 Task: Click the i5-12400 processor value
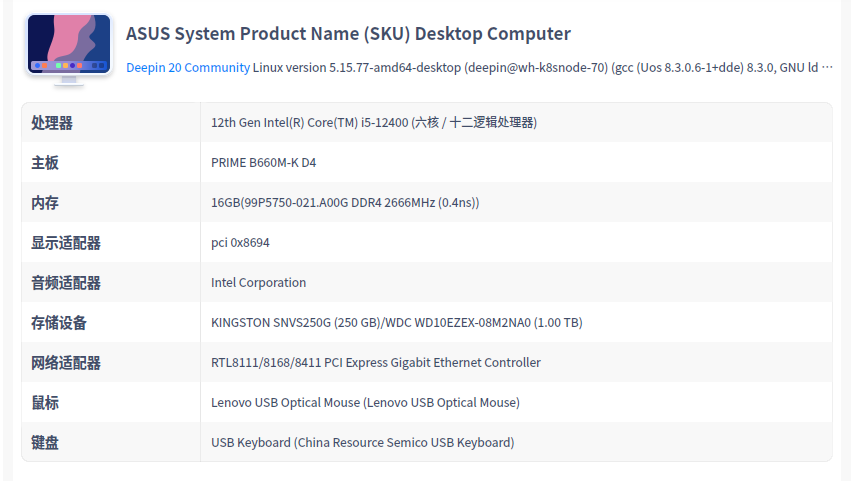(x=373, y=123)
